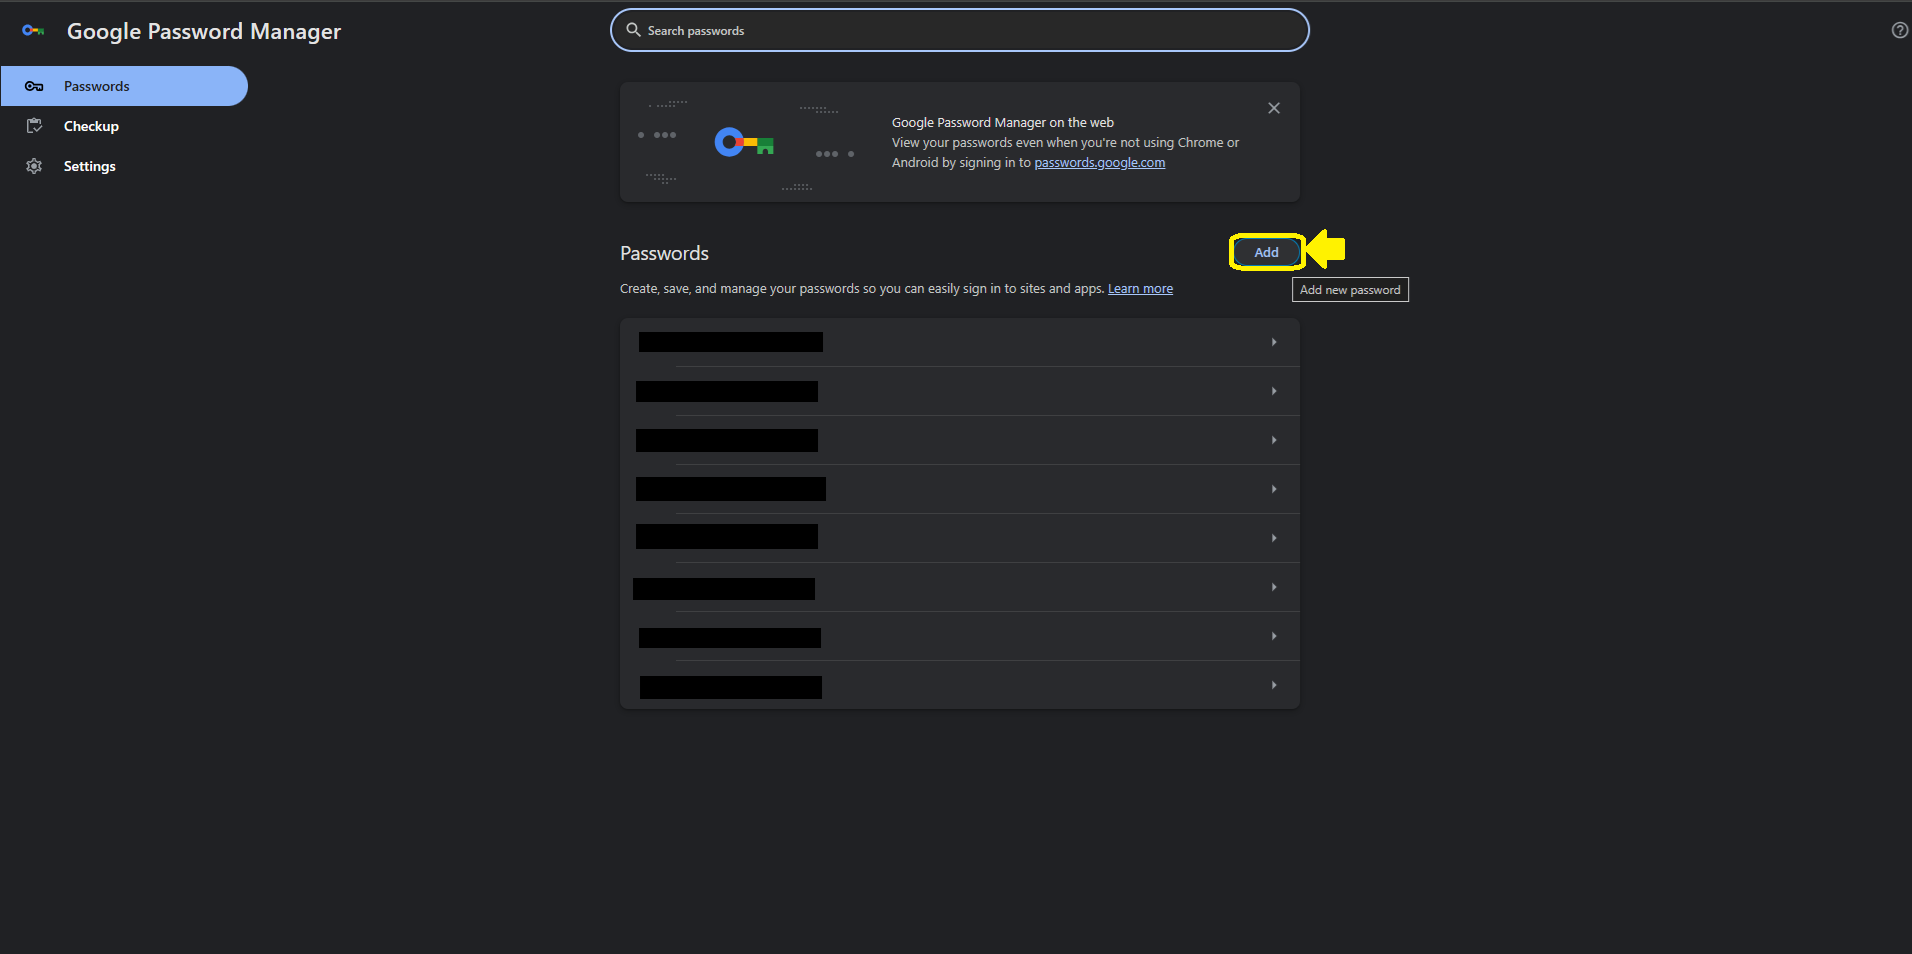Screen dimensions: 1912x954
Task: Click the search magnifier icon
Action: pos(633,30)
